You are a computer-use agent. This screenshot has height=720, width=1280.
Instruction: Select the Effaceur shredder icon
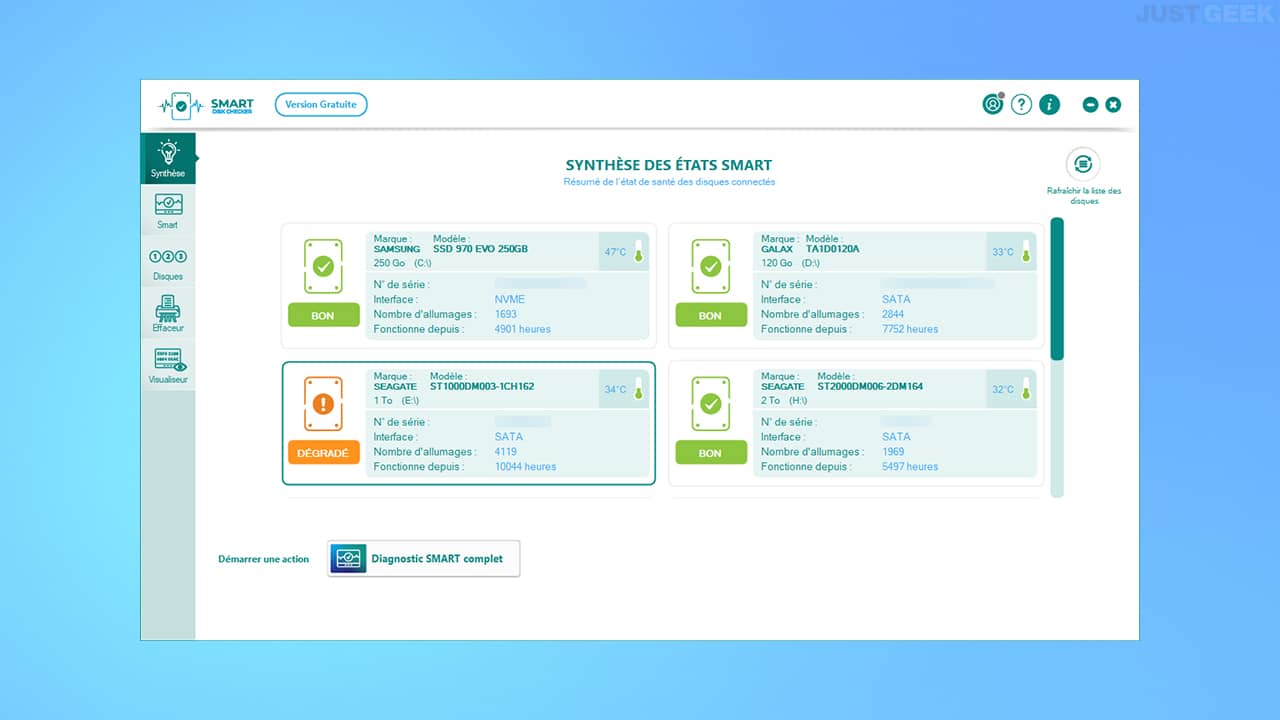(168, 315)
